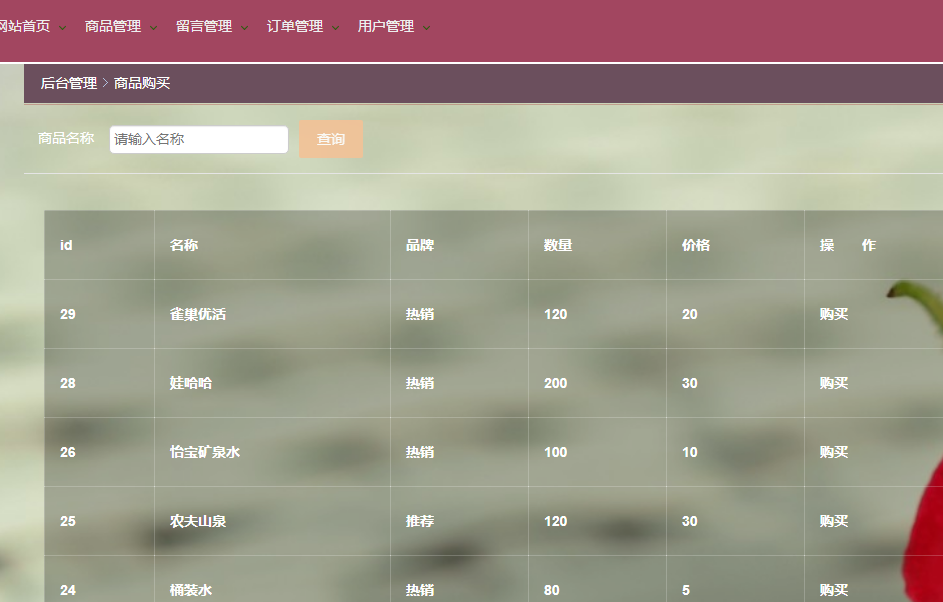Click quantity 200 in 娃哈哈 row
The height and width of the screenshot is (602, 943).
click(x=556, y=383)
